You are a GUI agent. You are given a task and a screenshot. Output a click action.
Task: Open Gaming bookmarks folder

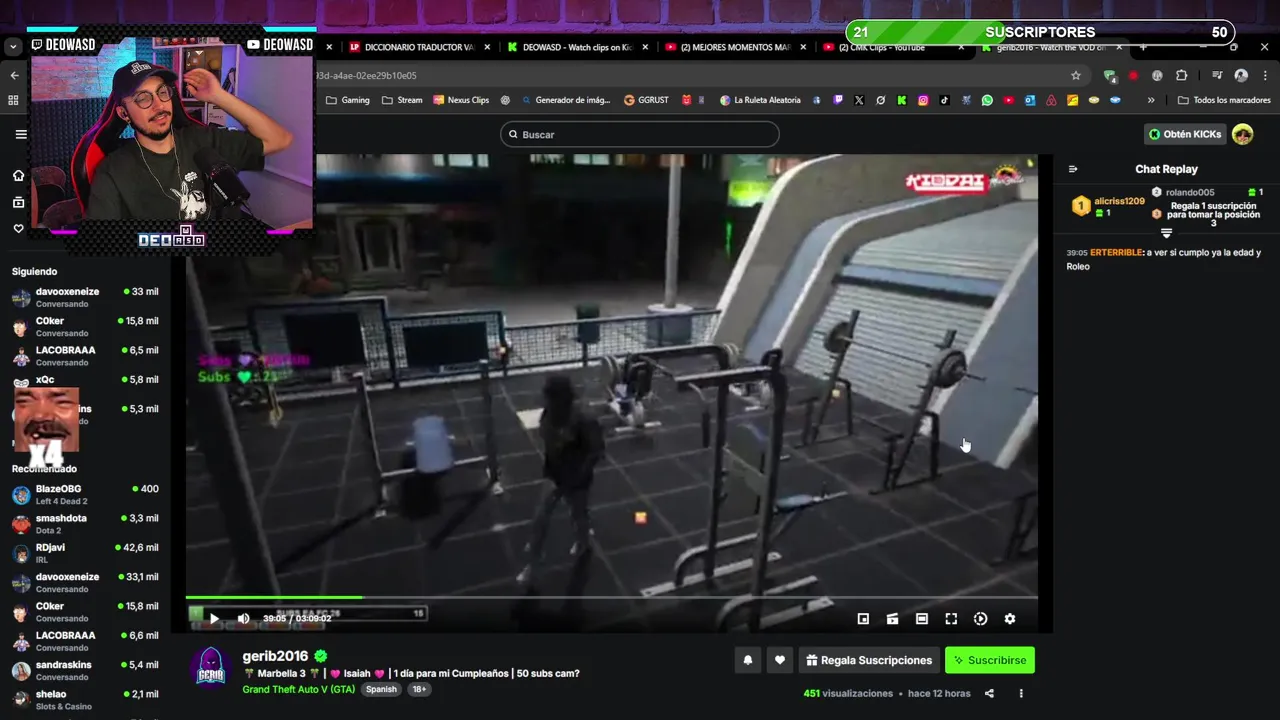[348, 100]
